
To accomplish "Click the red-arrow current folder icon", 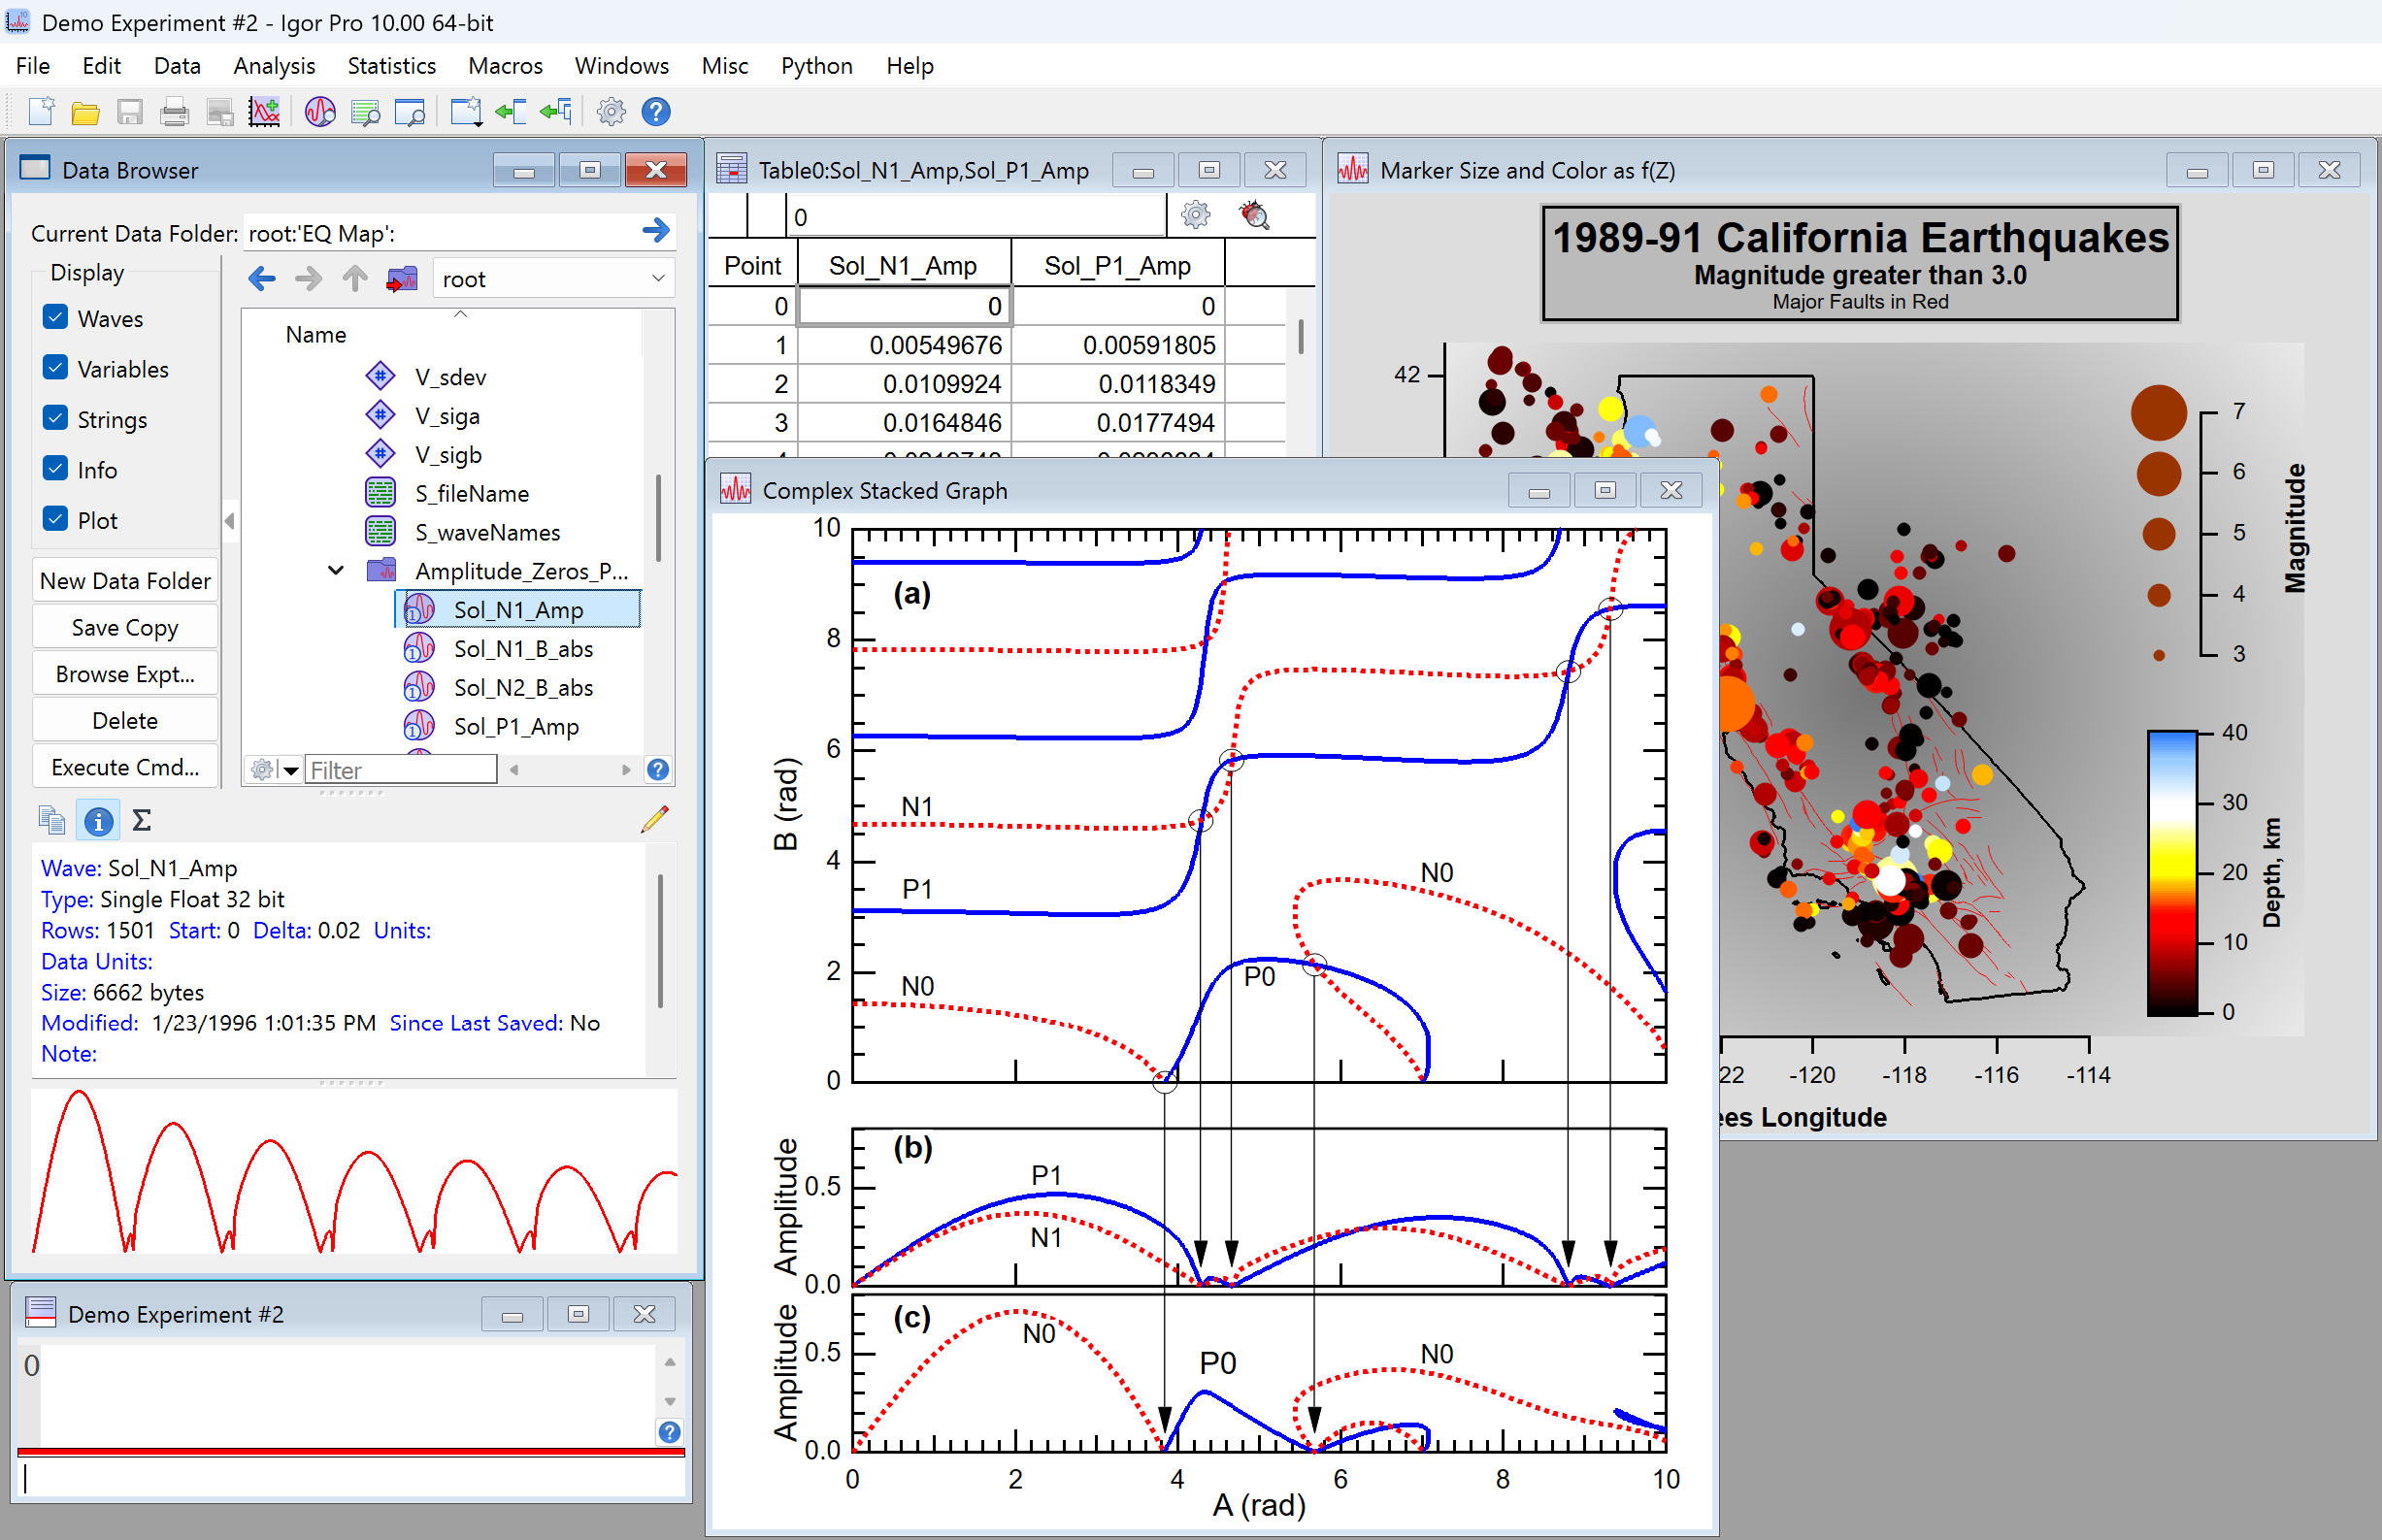I will [402, 279].
